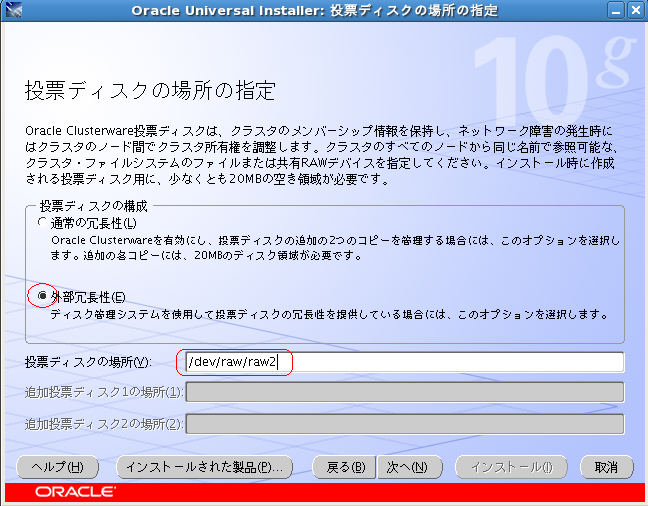Open the window menu icon in title bar
This screenshot has width=648, height=506.
coord(14,10)
